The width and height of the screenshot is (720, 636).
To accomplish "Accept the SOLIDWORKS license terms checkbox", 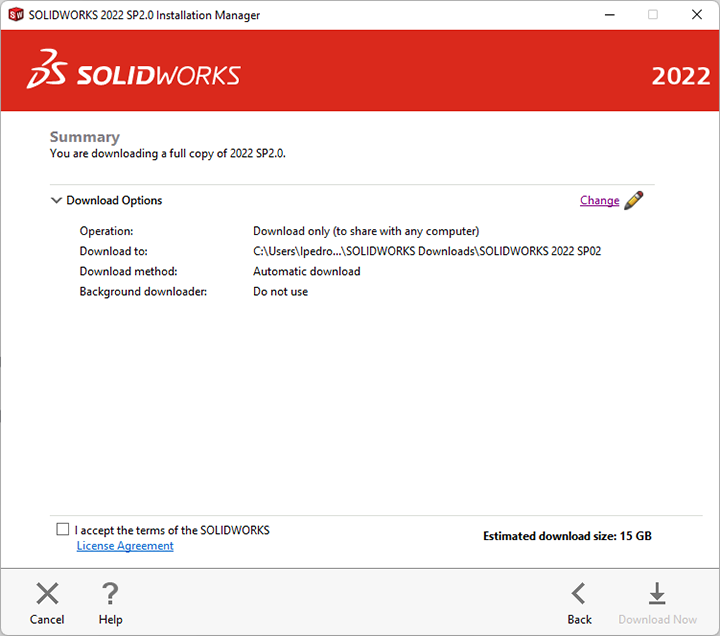I will tap(62, 529).
